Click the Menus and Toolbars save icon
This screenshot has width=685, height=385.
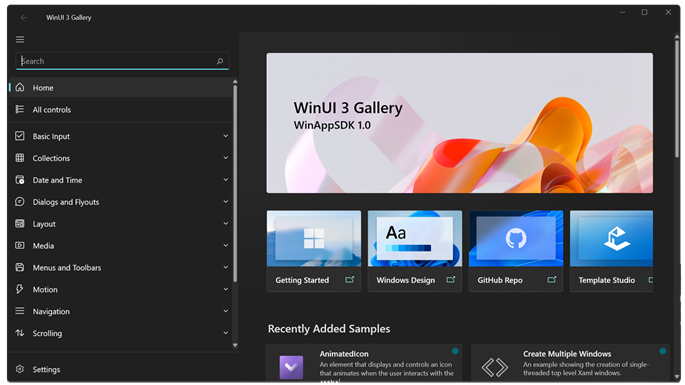pyautogui.click(x=20, y=267)
